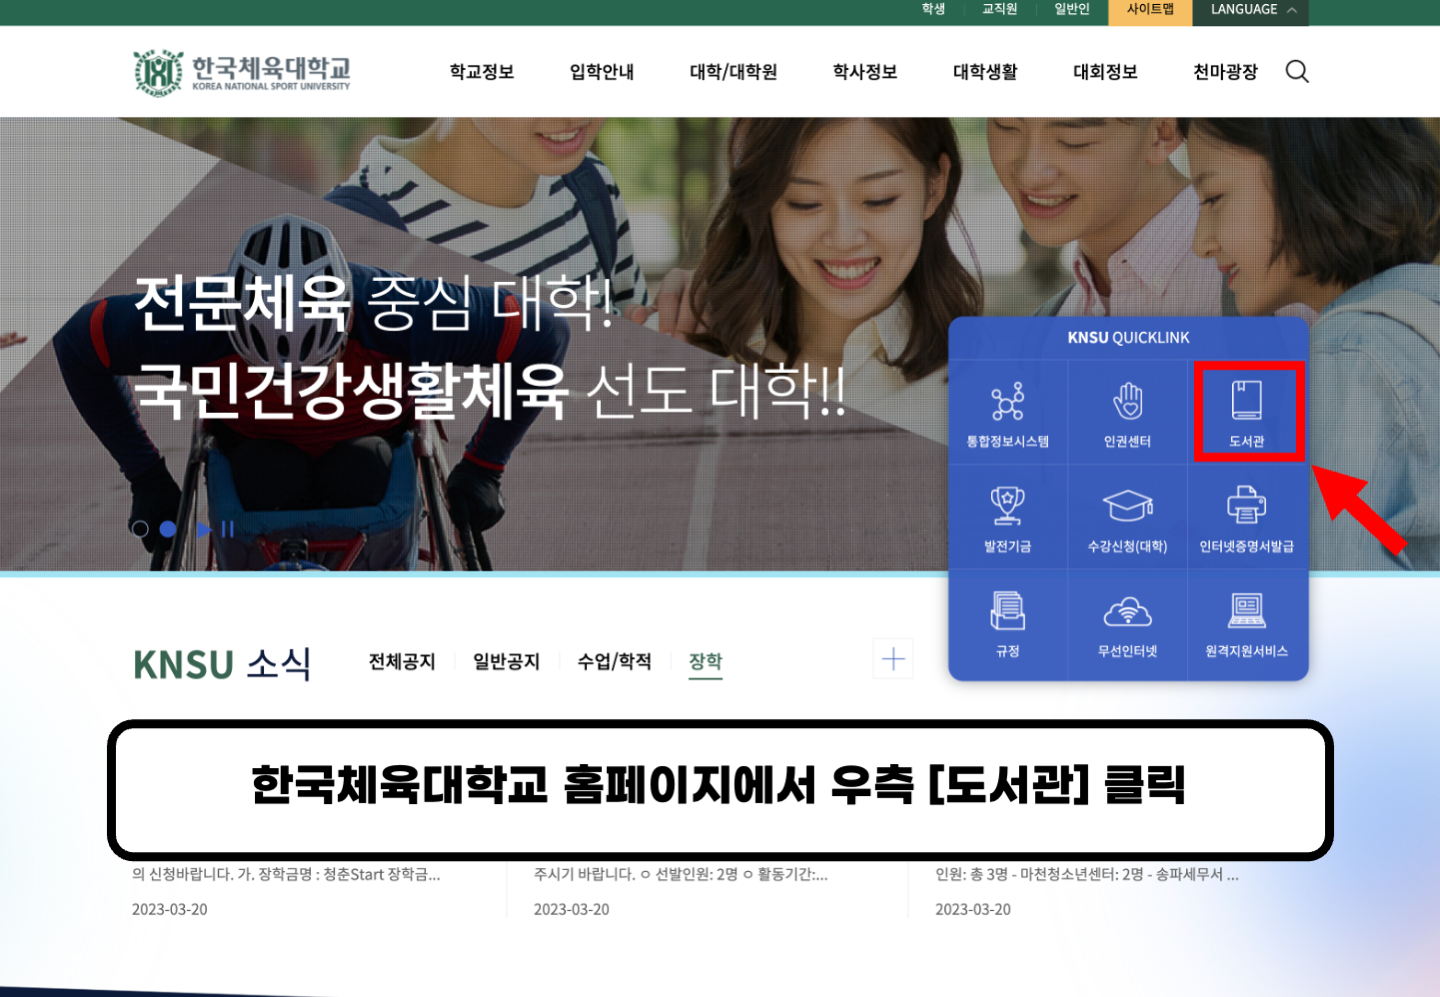The image size is (1440, 997).
Task: Click the 교직원 top link
Action: 999,9
